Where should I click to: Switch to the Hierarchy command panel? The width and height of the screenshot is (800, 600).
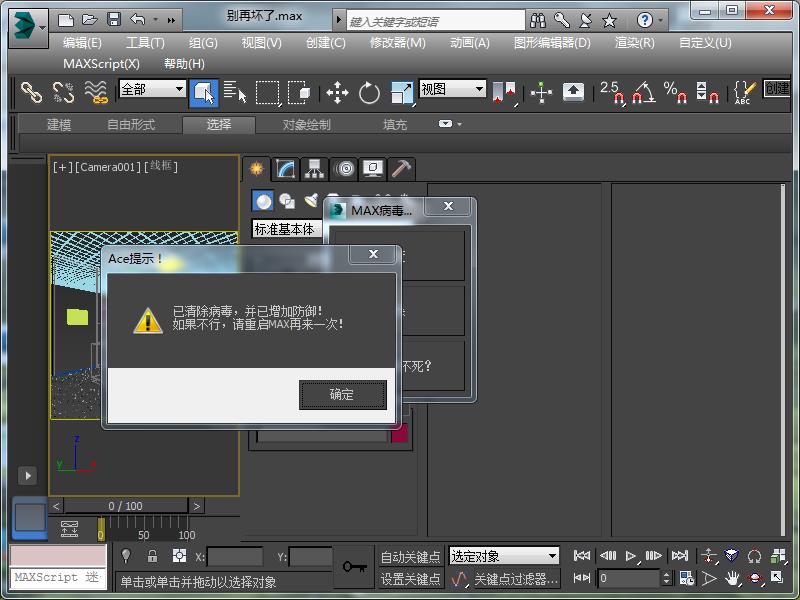(314, 169)
